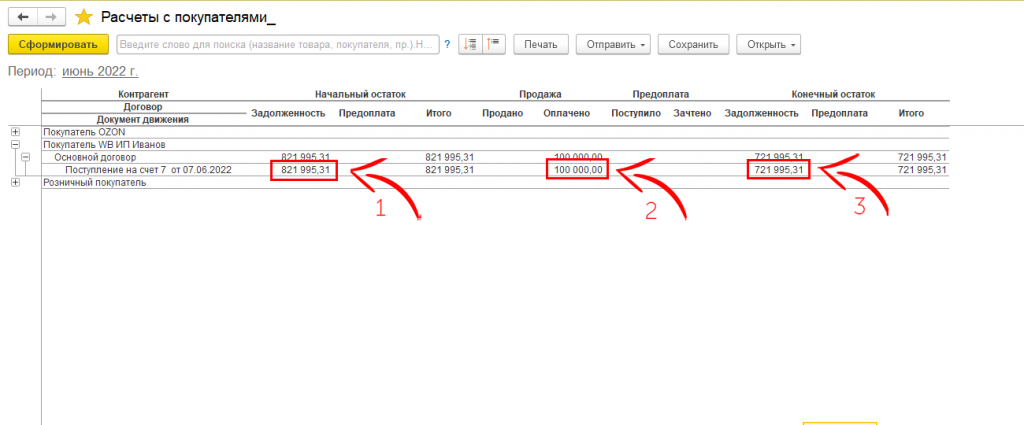
Task: Click the expand all groups icon
Action: pos(471,45)
